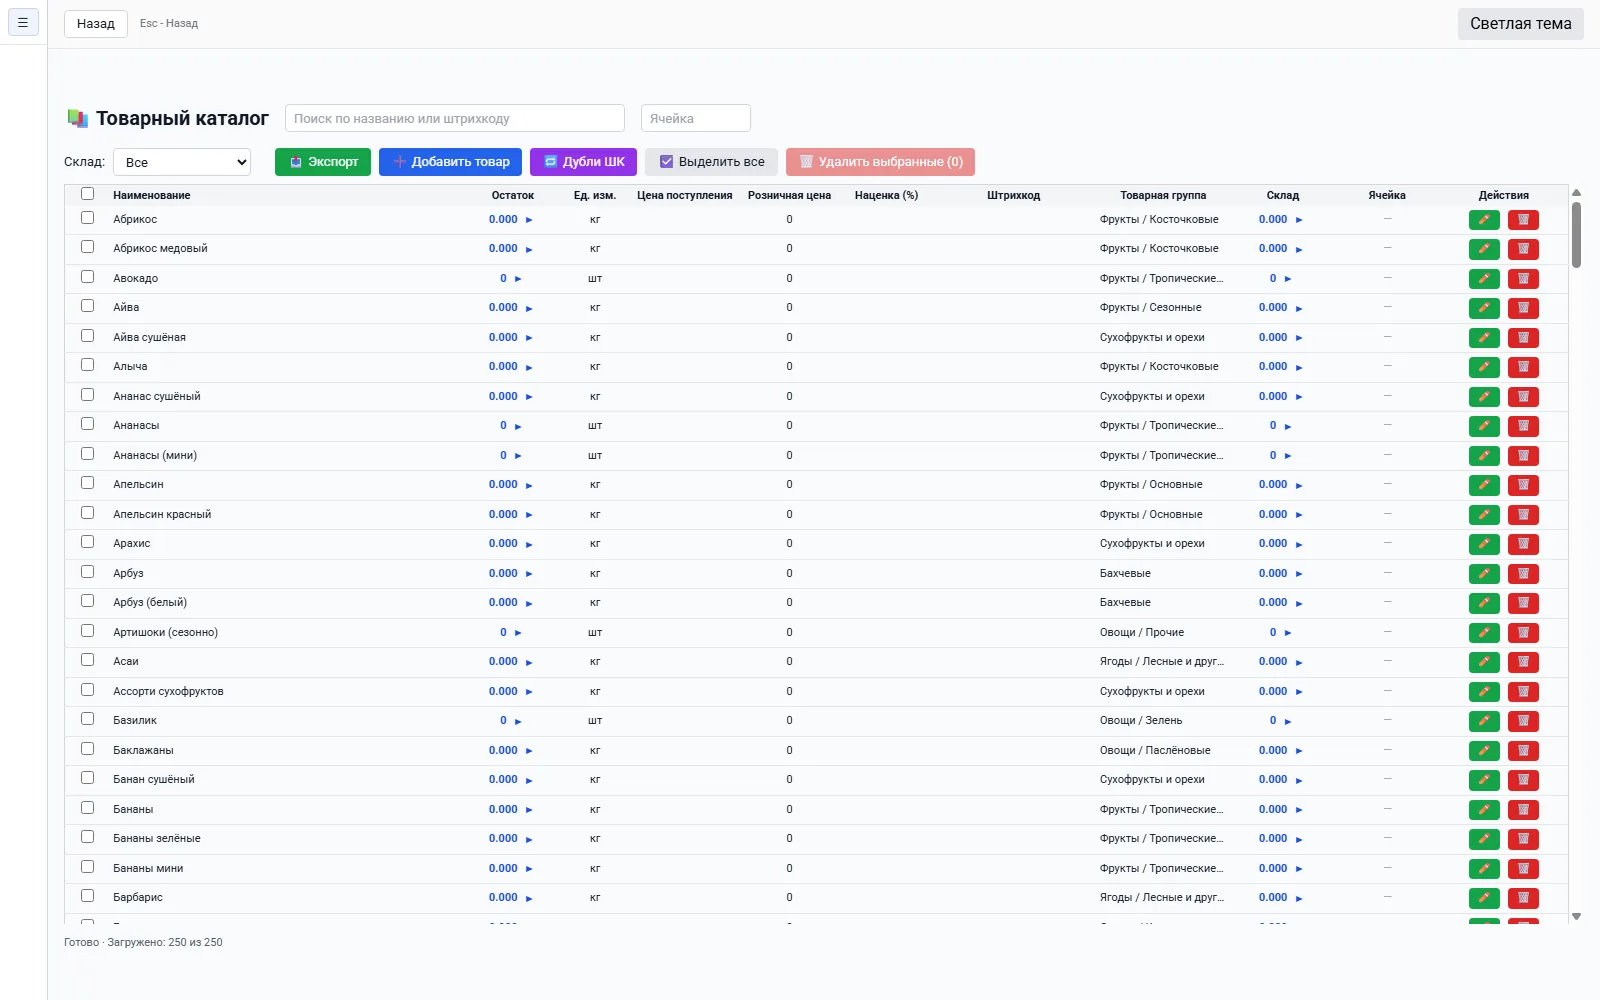Sort by Штрихкод column header
The image size is (1600, 1000).
pyautogui.click(x=1013, y=195)
